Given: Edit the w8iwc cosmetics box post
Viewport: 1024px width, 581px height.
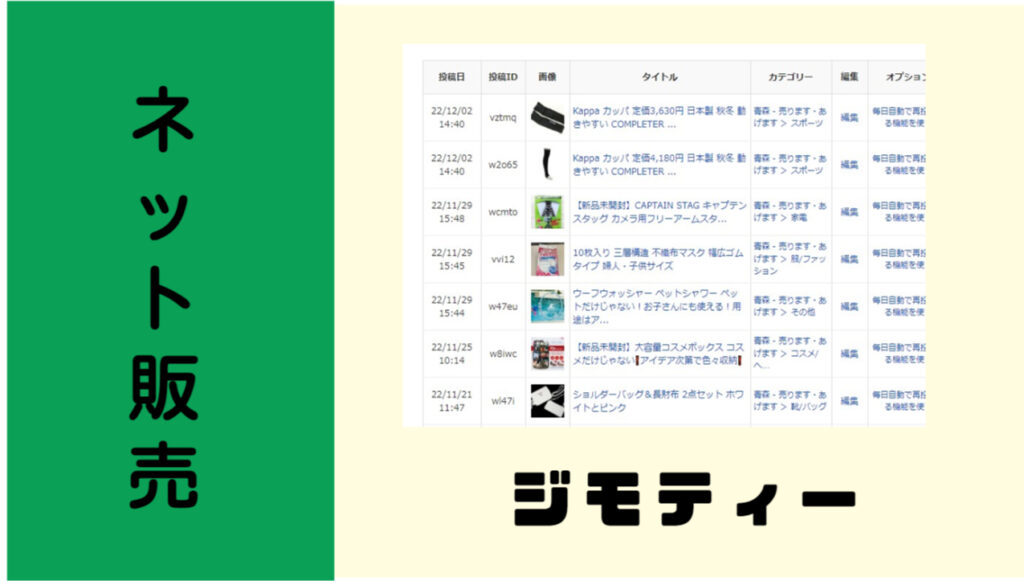Looking at the screenshot, I should (x=849, y=354).
